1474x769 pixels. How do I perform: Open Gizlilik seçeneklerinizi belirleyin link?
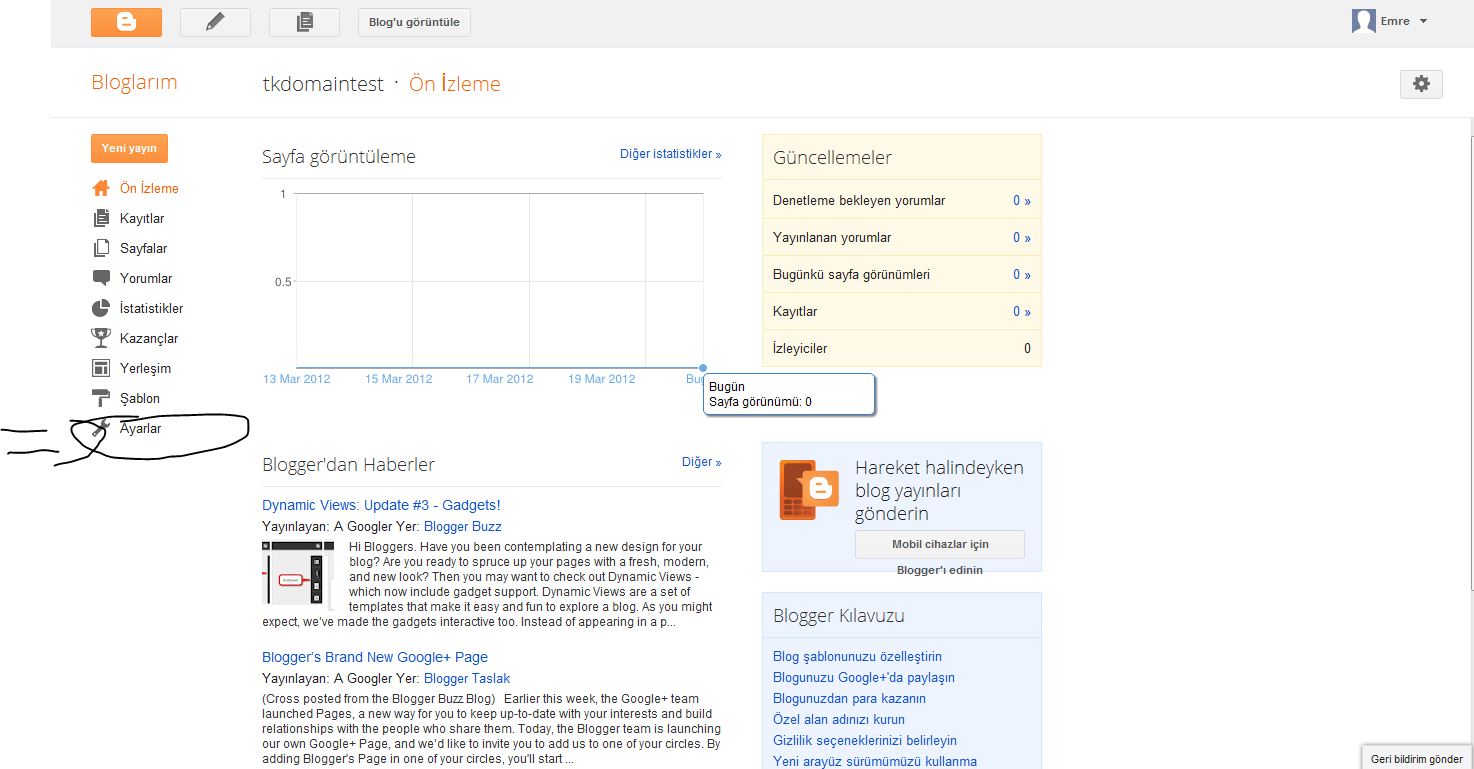(x=865, y=740)
